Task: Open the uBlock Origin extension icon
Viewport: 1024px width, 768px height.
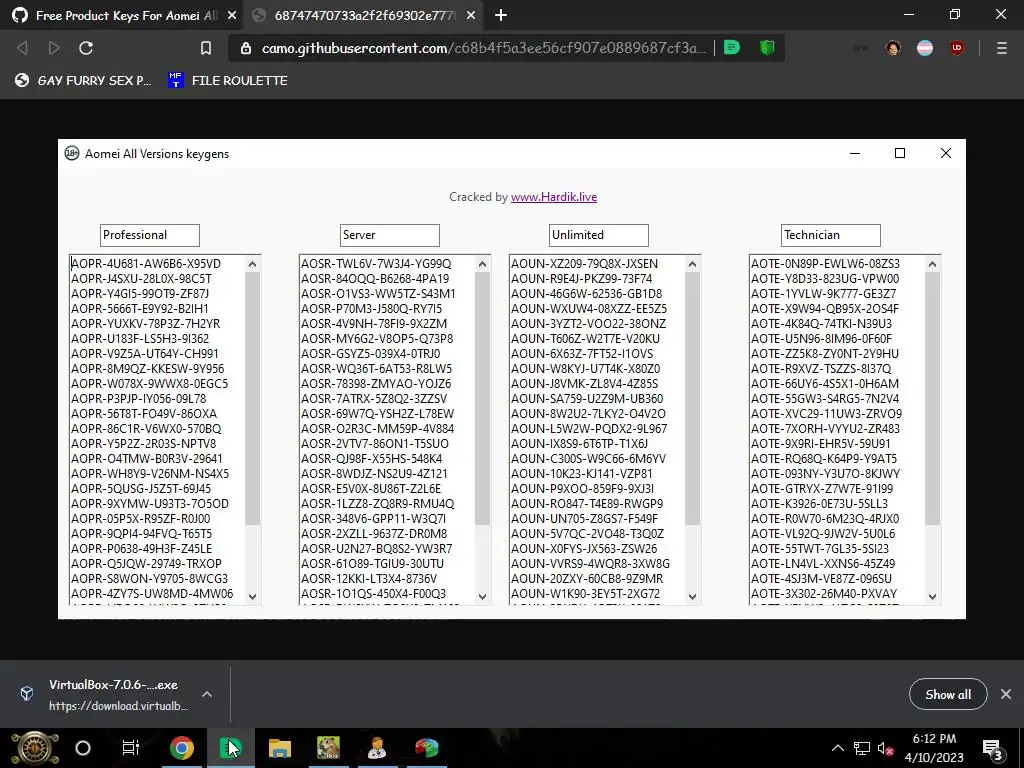Action: click(x=957, y=48)
